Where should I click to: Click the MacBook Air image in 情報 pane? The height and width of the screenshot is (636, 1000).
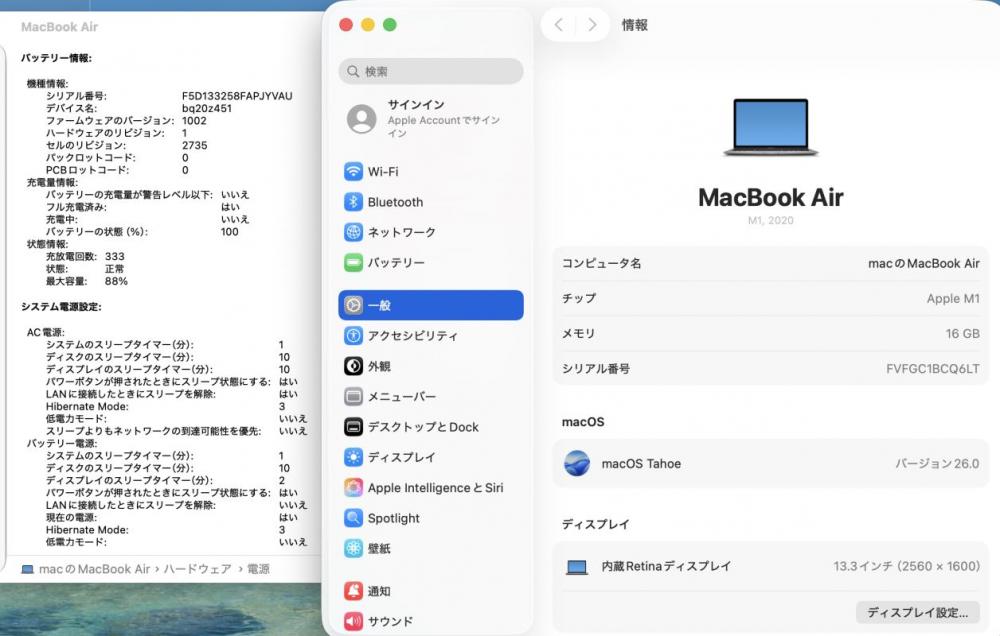tap(770, 127)
